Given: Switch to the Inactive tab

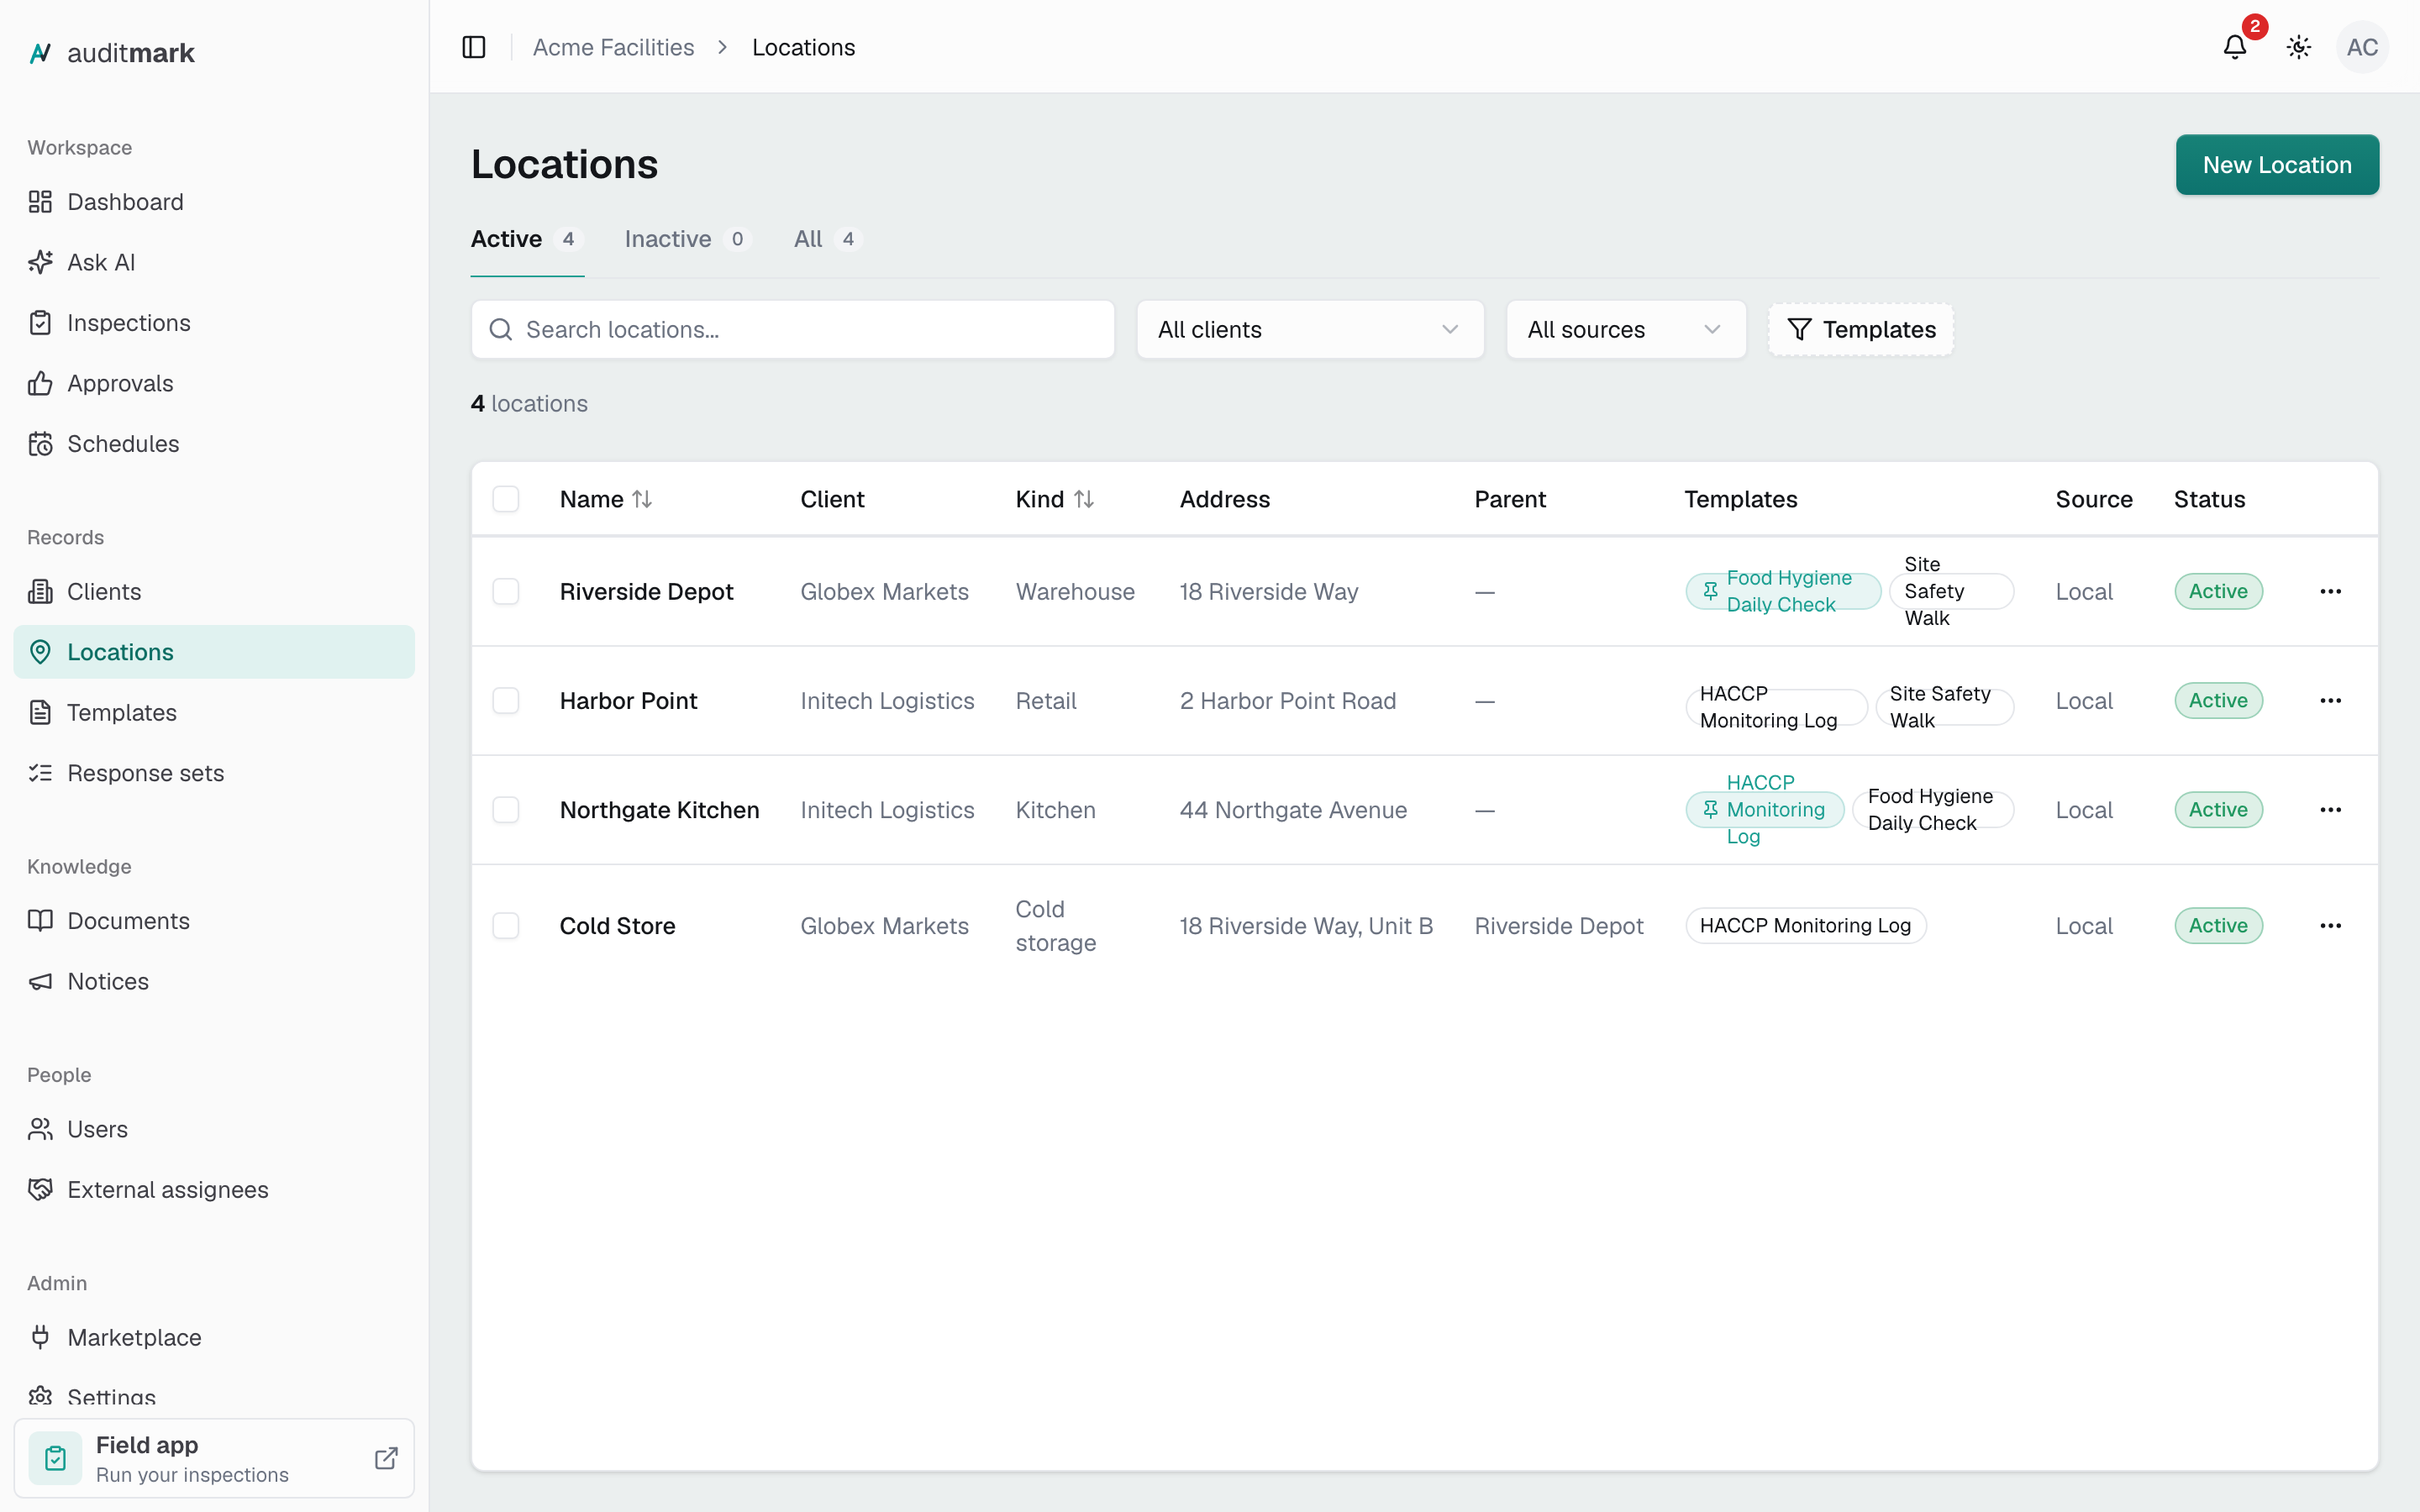Looking at the screenshot, I should [688, 239].
